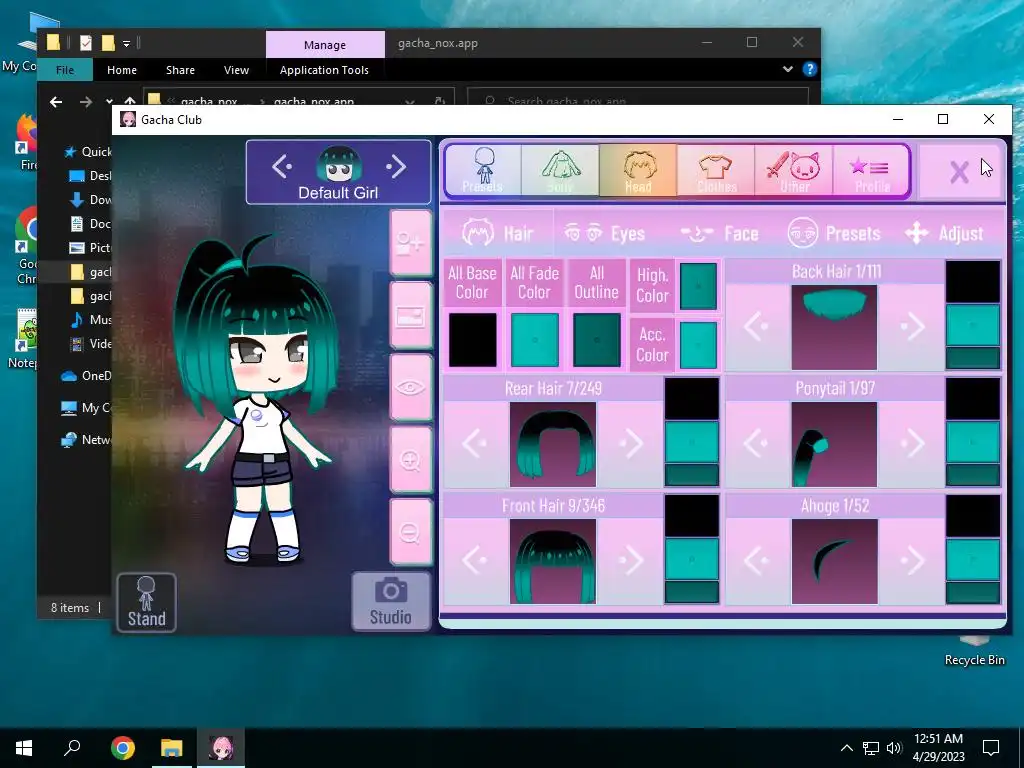Open the Studio camera button
The width and height of the screenshot is (1024, 768).
(391, 601)
